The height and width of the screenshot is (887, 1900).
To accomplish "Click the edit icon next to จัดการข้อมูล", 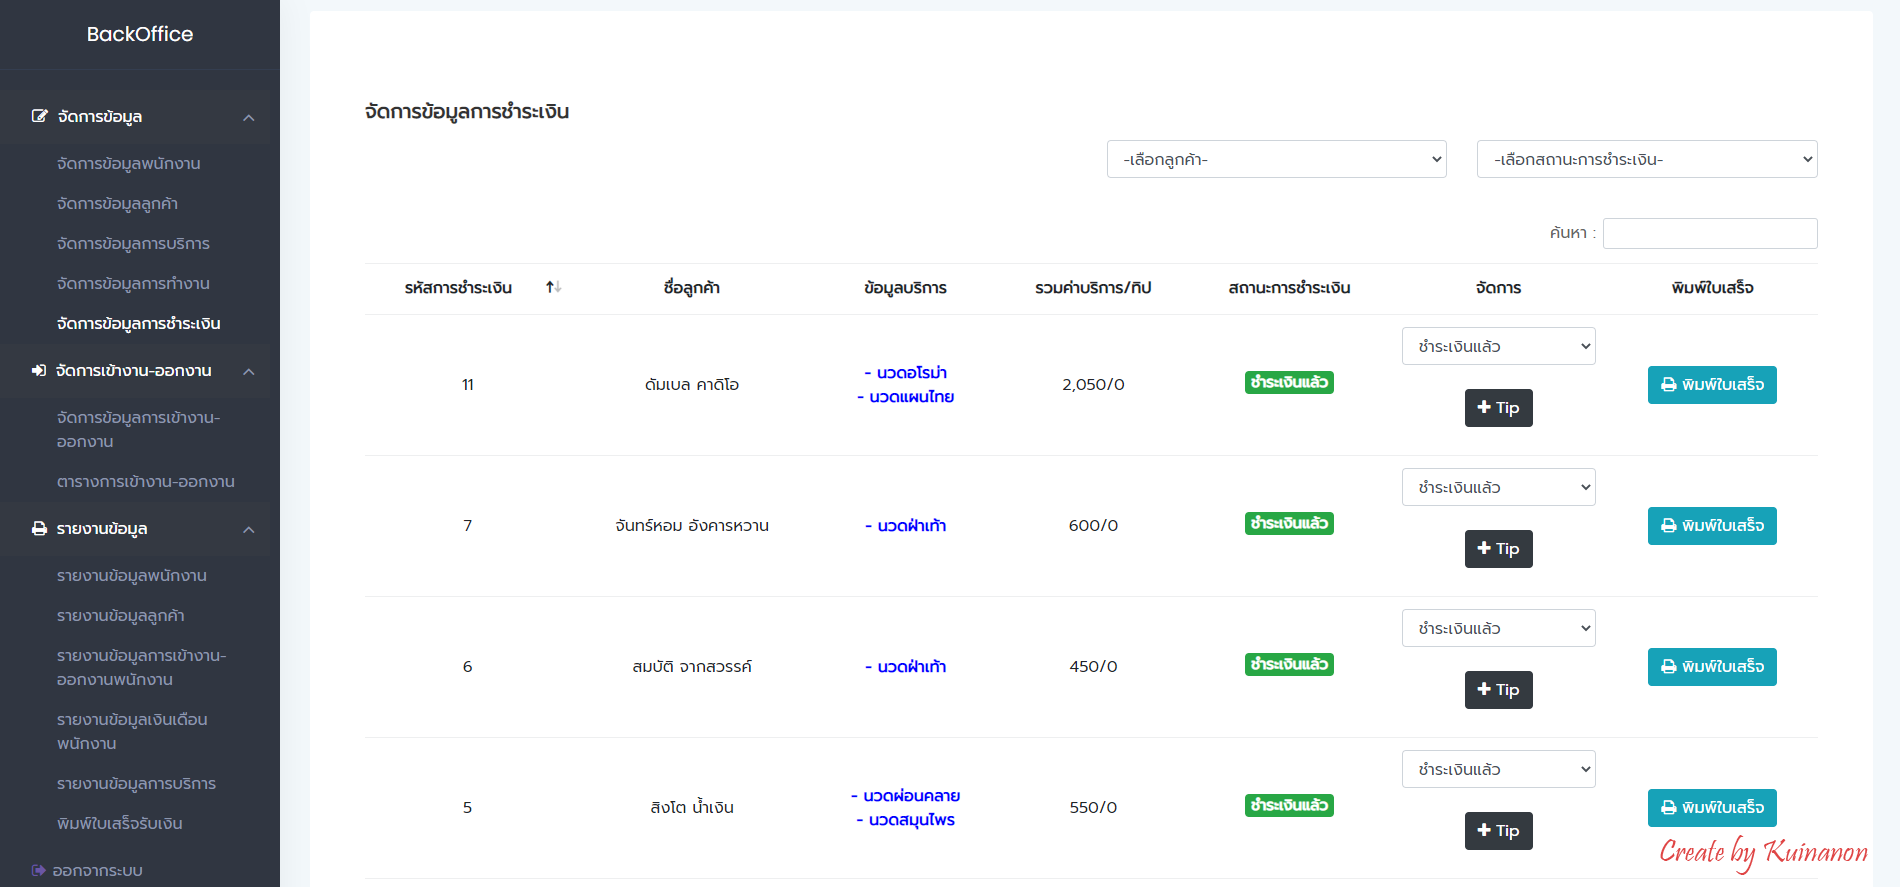I will [39, 117].
